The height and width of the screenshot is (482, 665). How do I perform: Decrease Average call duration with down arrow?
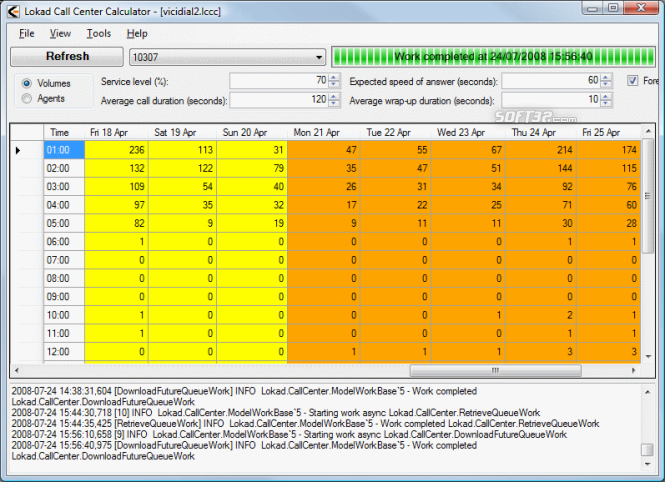334,103
